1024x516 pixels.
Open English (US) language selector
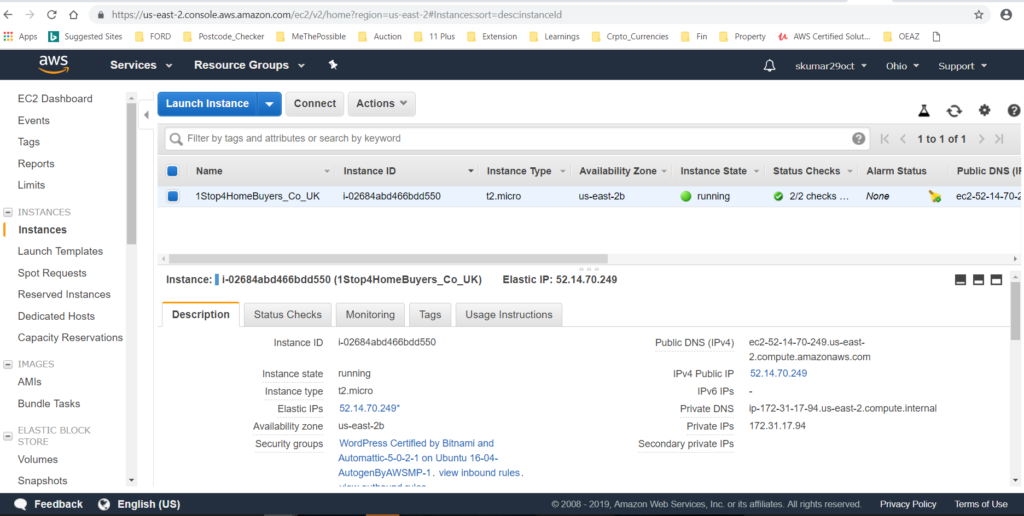[148, 504]
